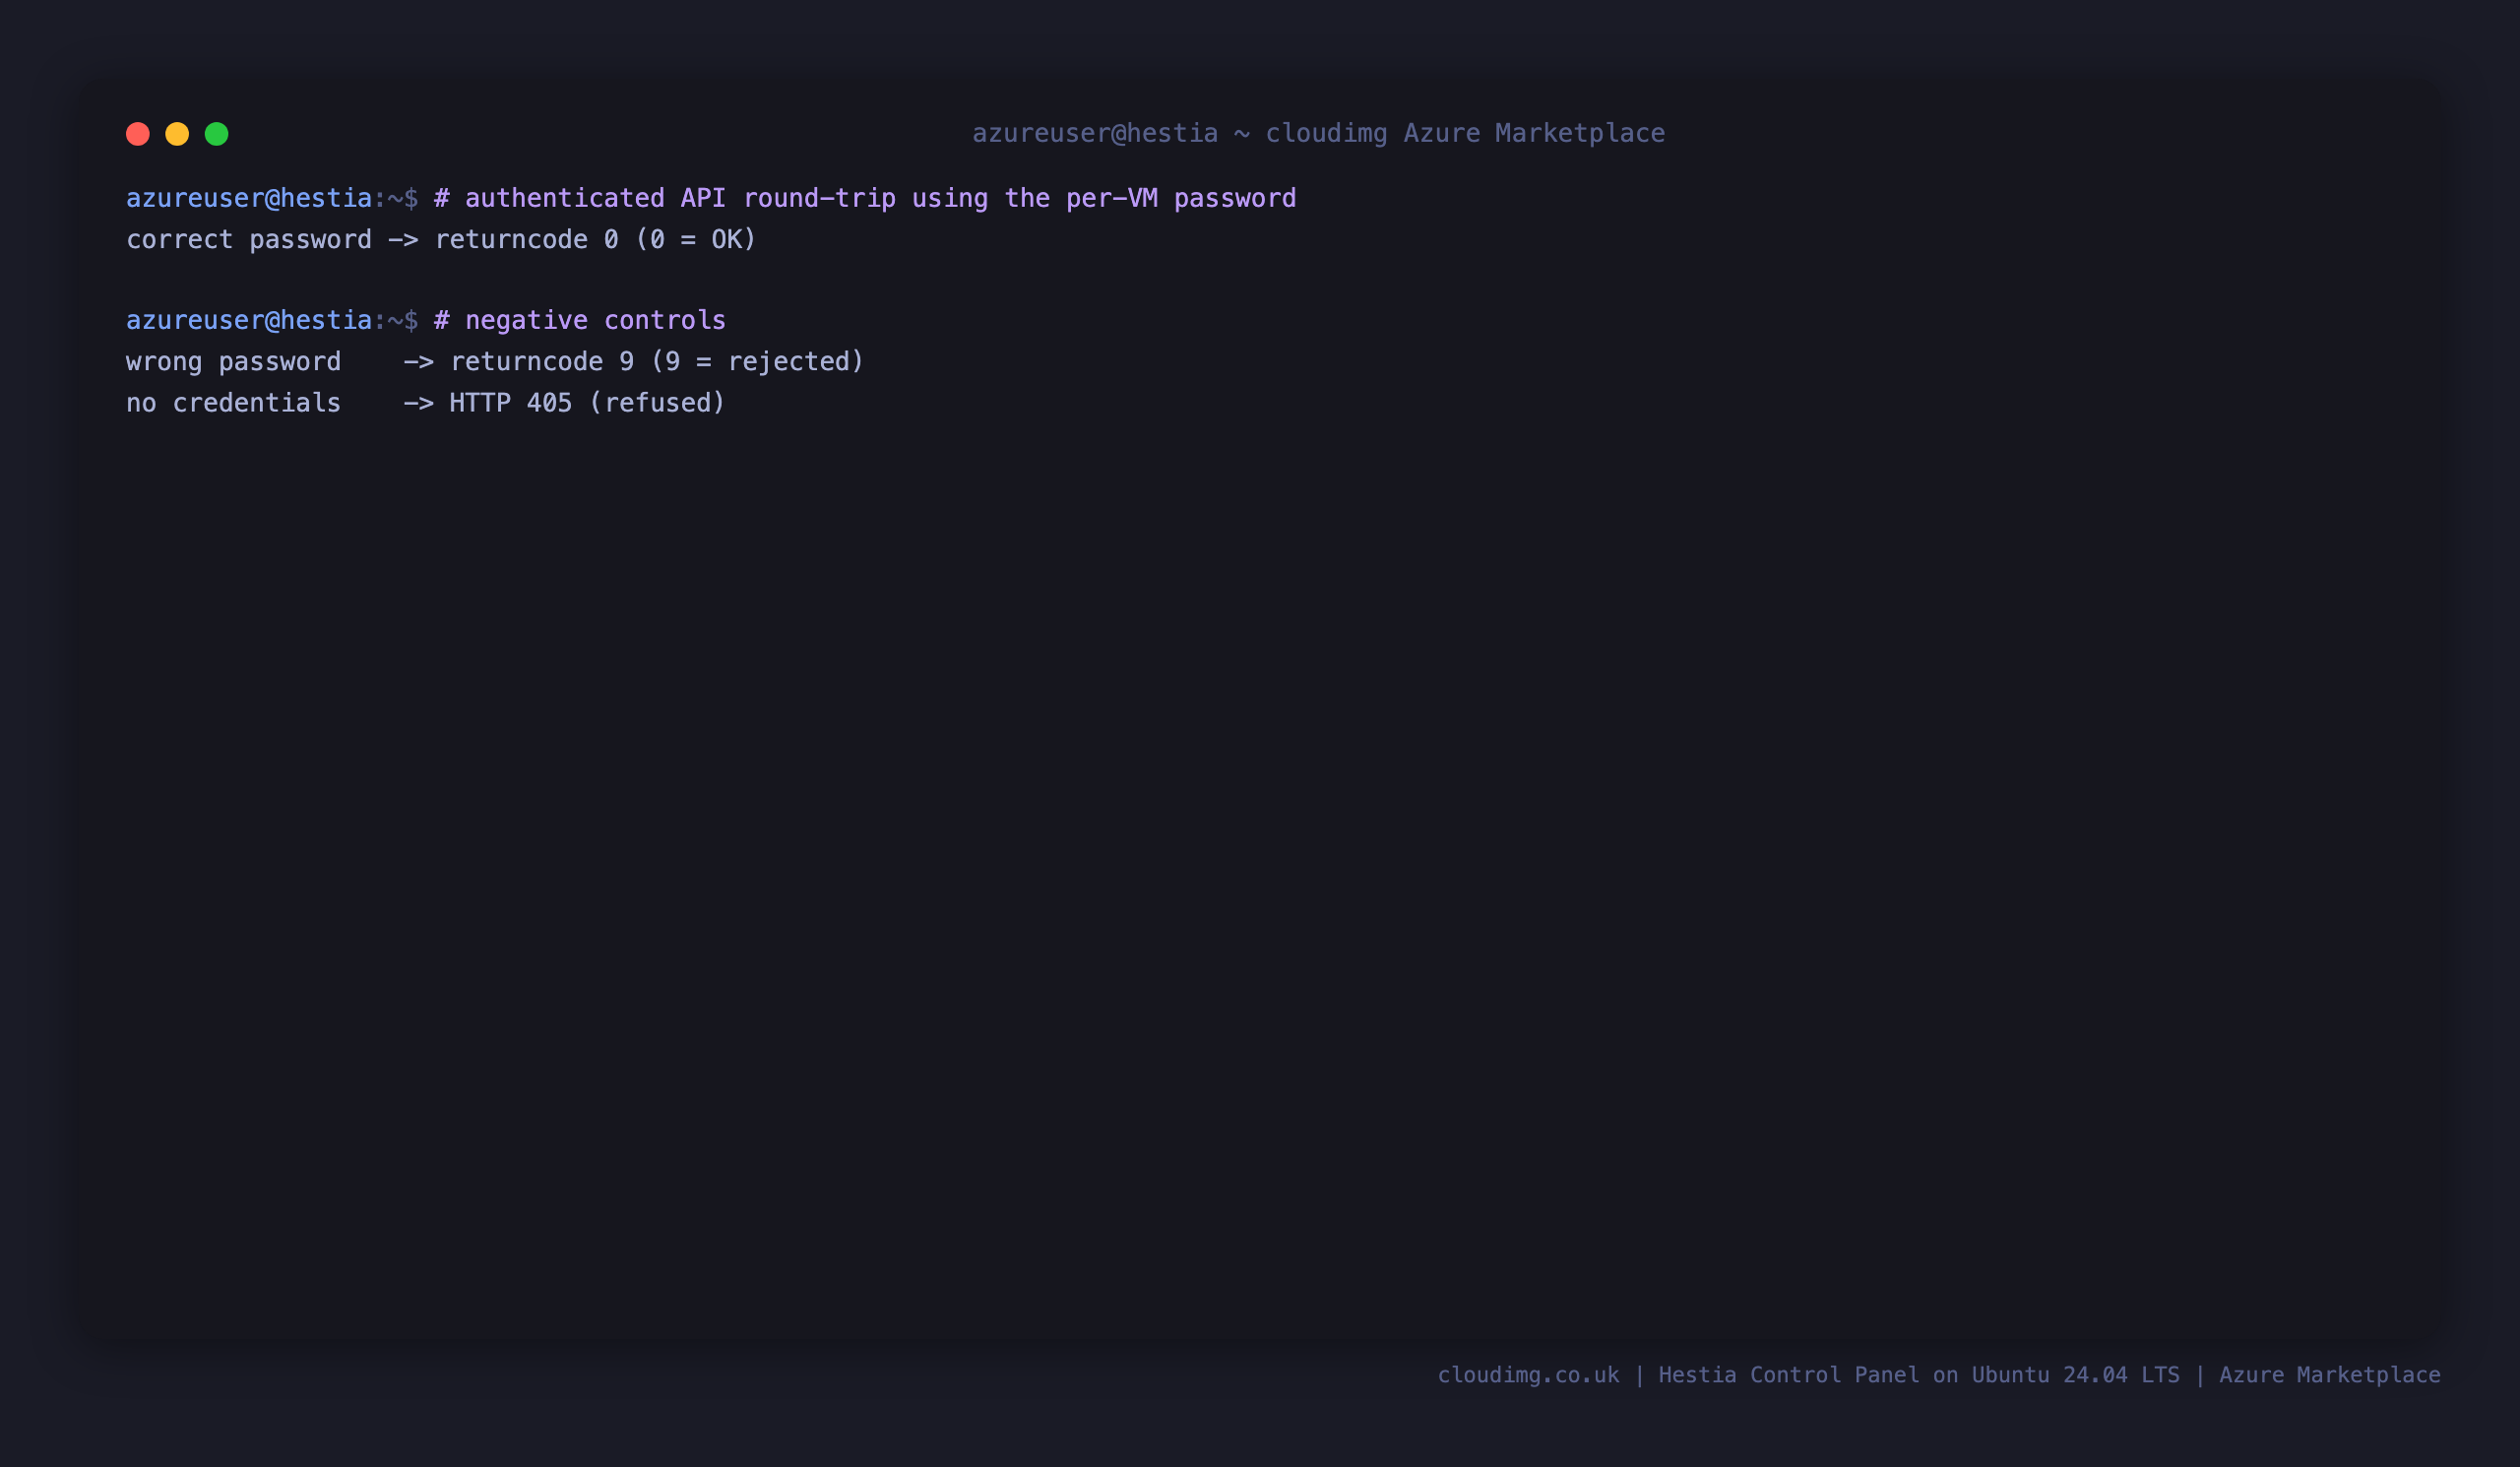Screen dimensions: 2520x1467
Task: Click the green maximize window button
Action: pyautogui.click(x=217, y=134)
